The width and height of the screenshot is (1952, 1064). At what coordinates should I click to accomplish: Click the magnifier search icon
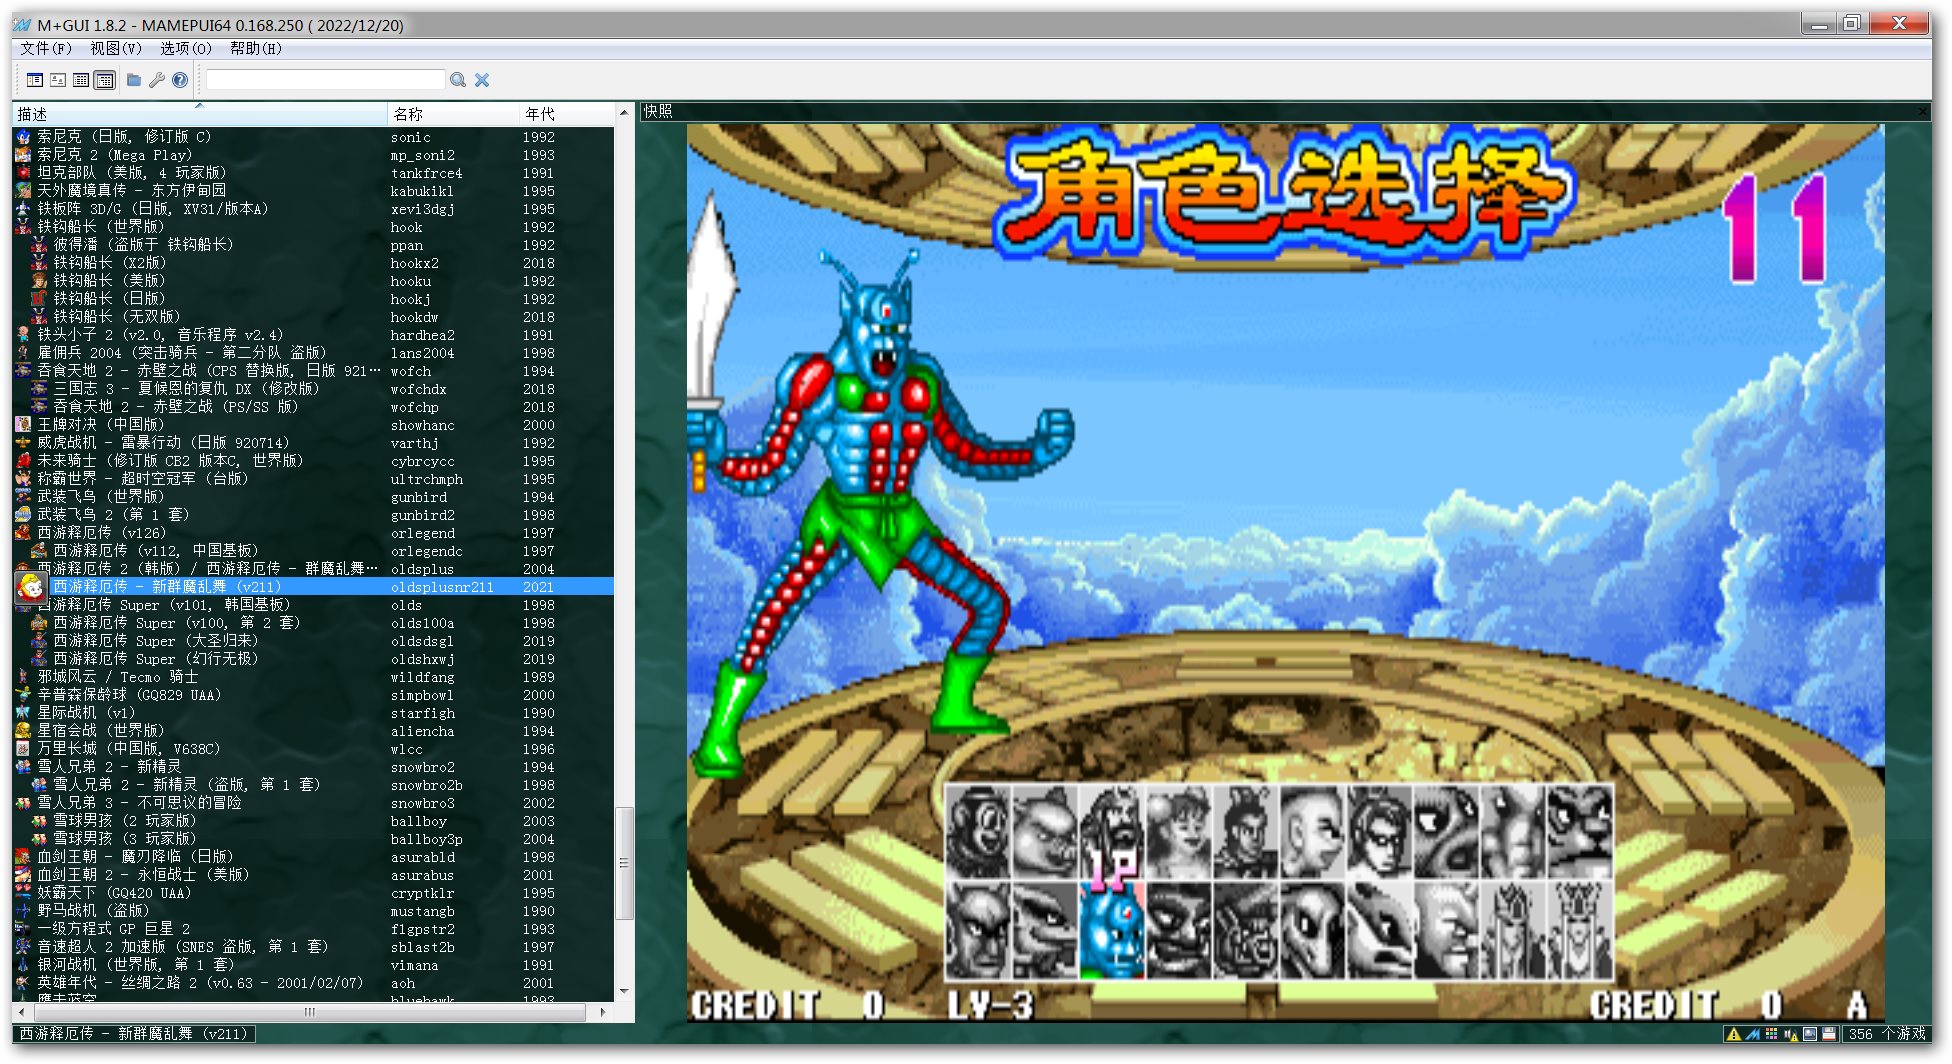458,80
